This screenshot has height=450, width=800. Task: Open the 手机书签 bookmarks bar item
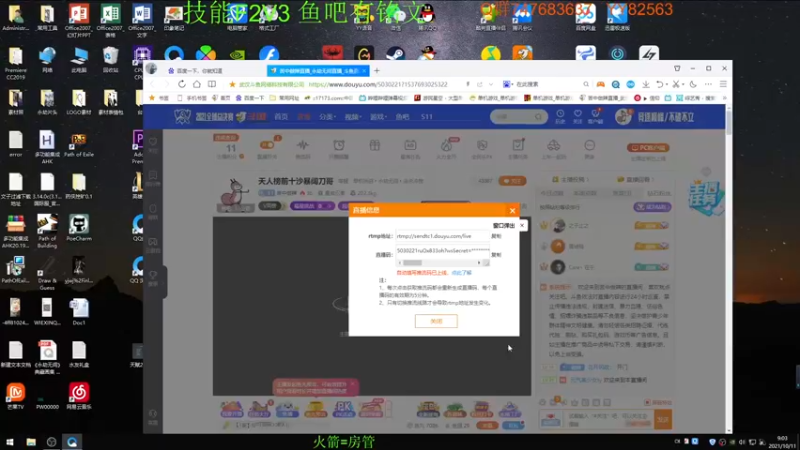click(192, 98)
